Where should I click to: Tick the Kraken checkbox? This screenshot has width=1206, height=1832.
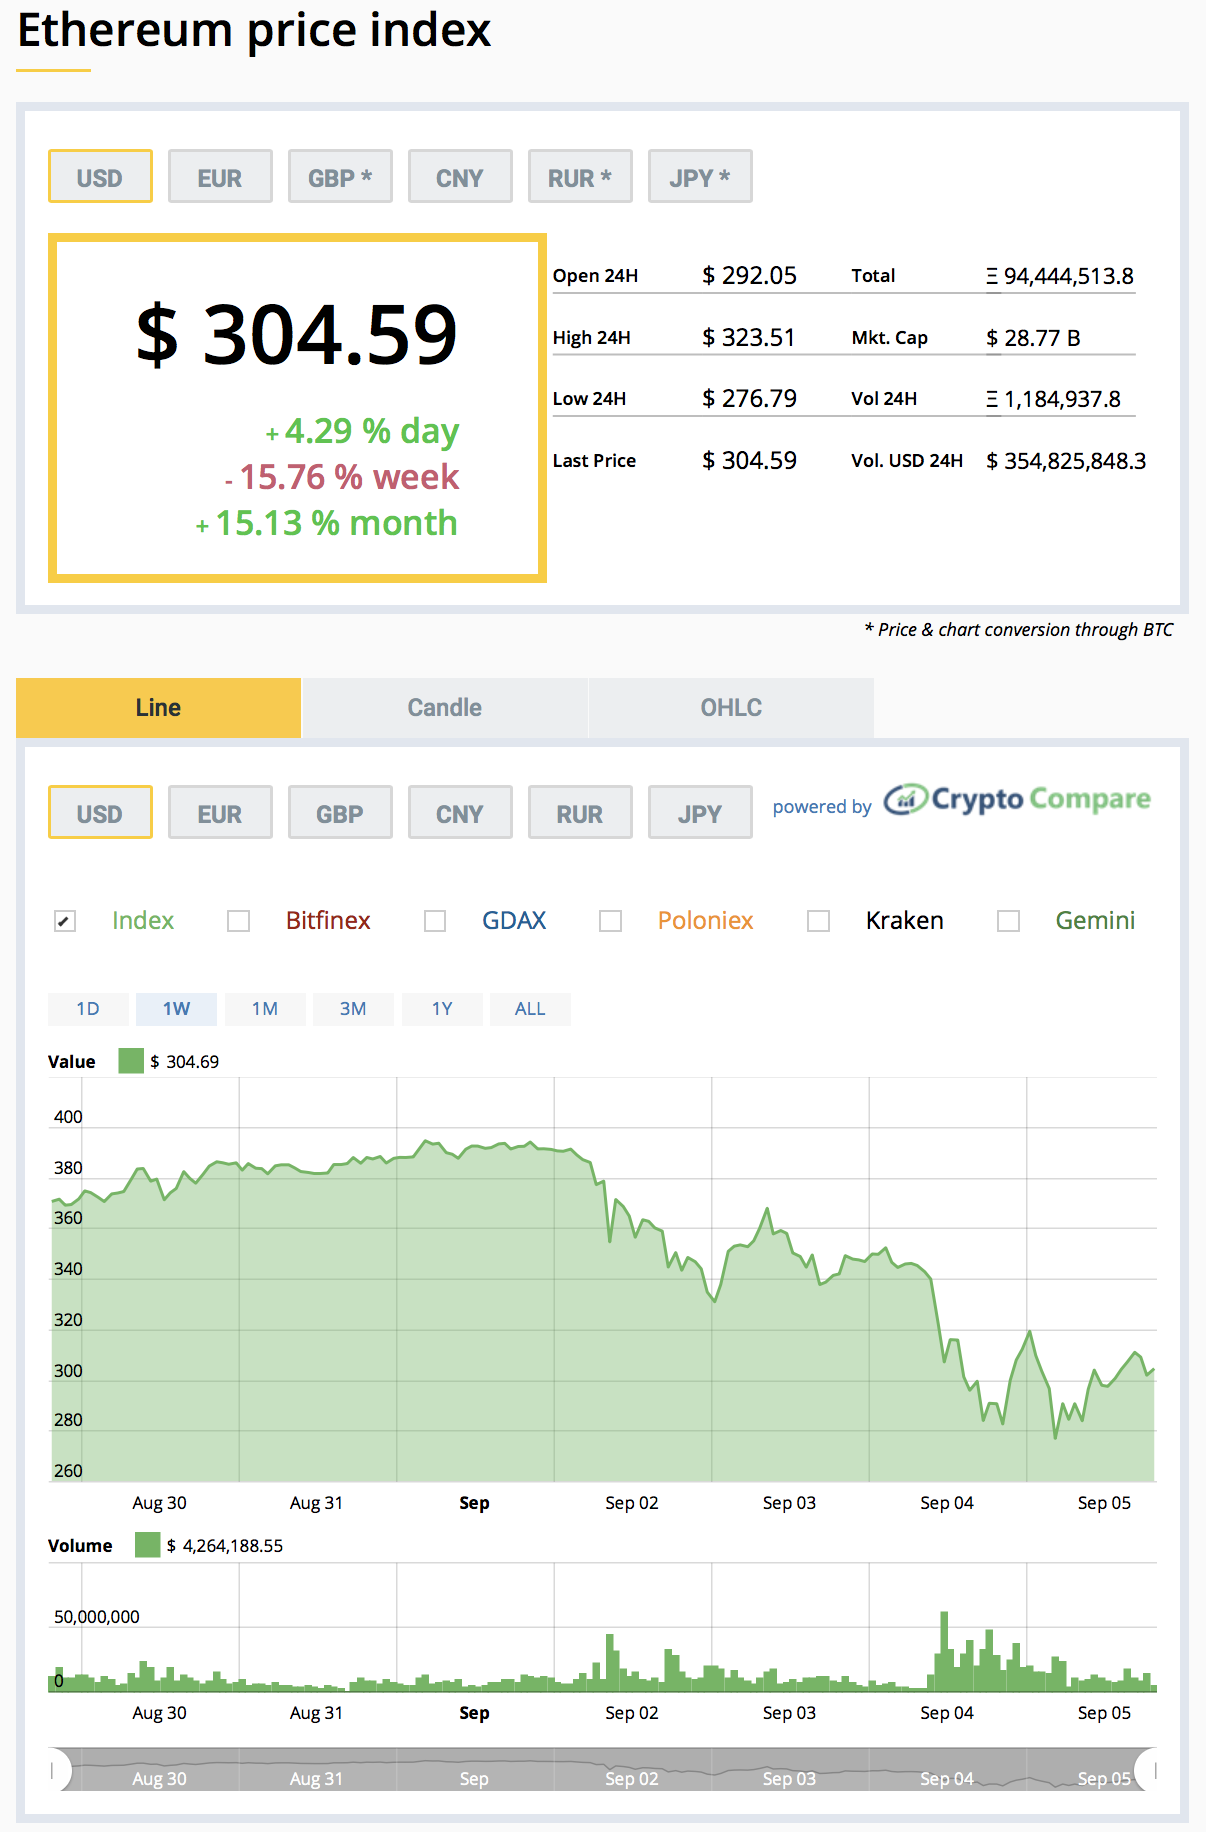(818, 921)
